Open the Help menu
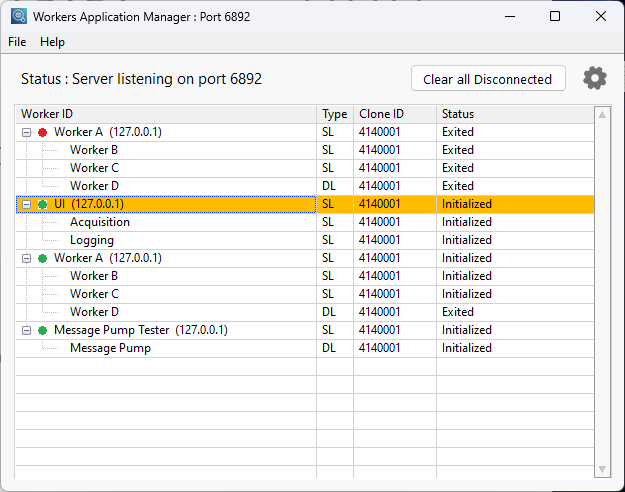This screenshot has height=492, width=625. 52,42
